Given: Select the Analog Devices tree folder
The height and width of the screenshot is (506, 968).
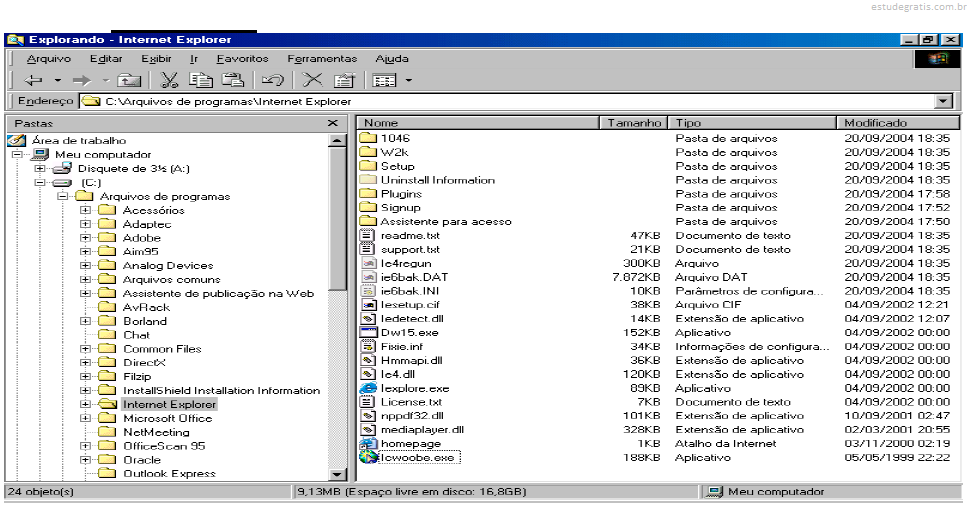Looking at the screenshot, I should (x=168, y=265).
